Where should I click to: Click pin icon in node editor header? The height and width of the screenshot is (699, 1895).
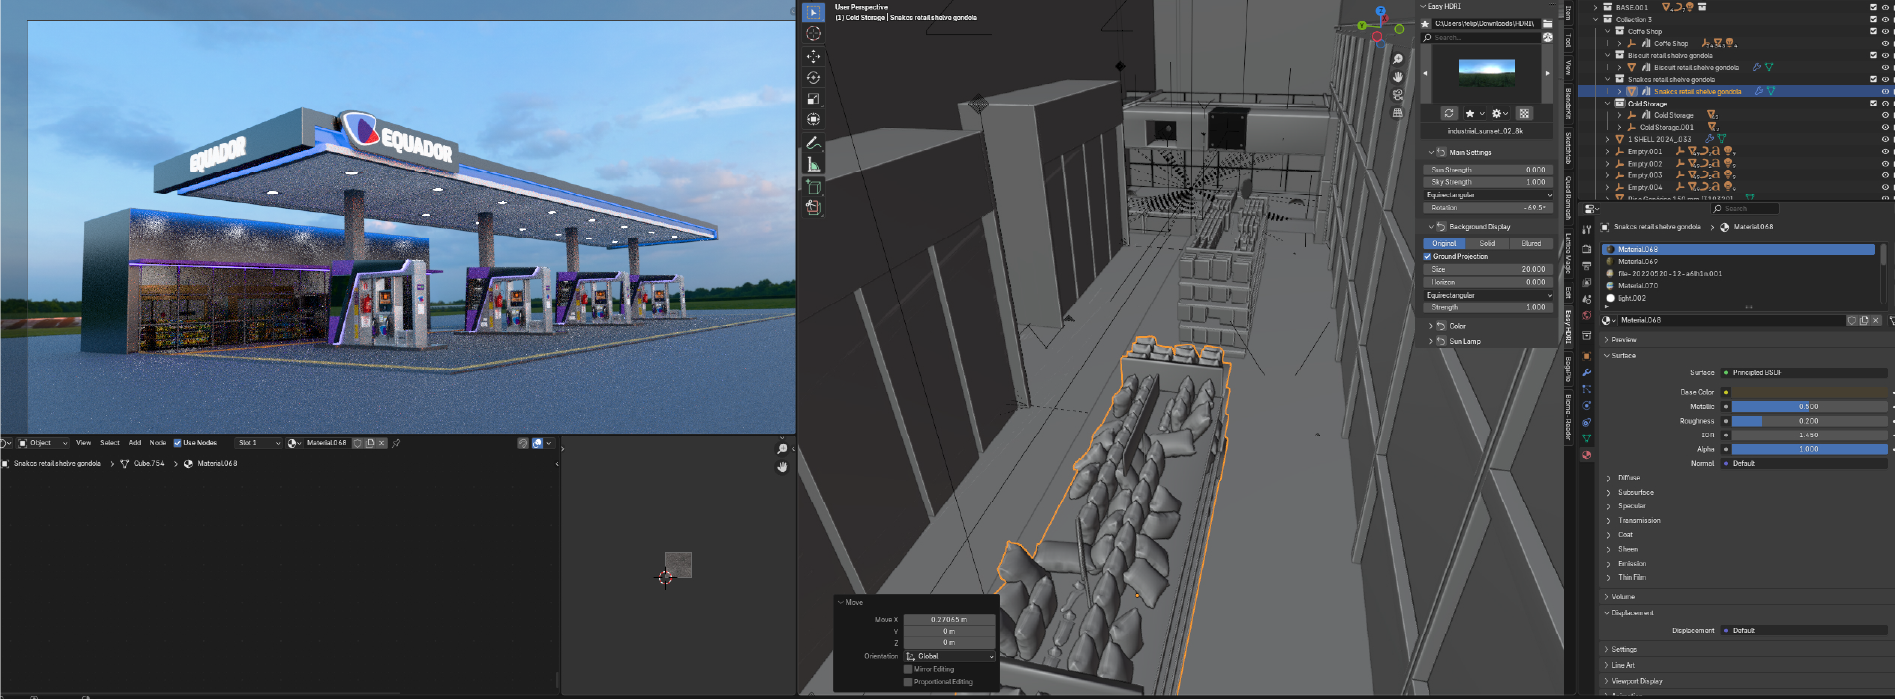(396, 443)
